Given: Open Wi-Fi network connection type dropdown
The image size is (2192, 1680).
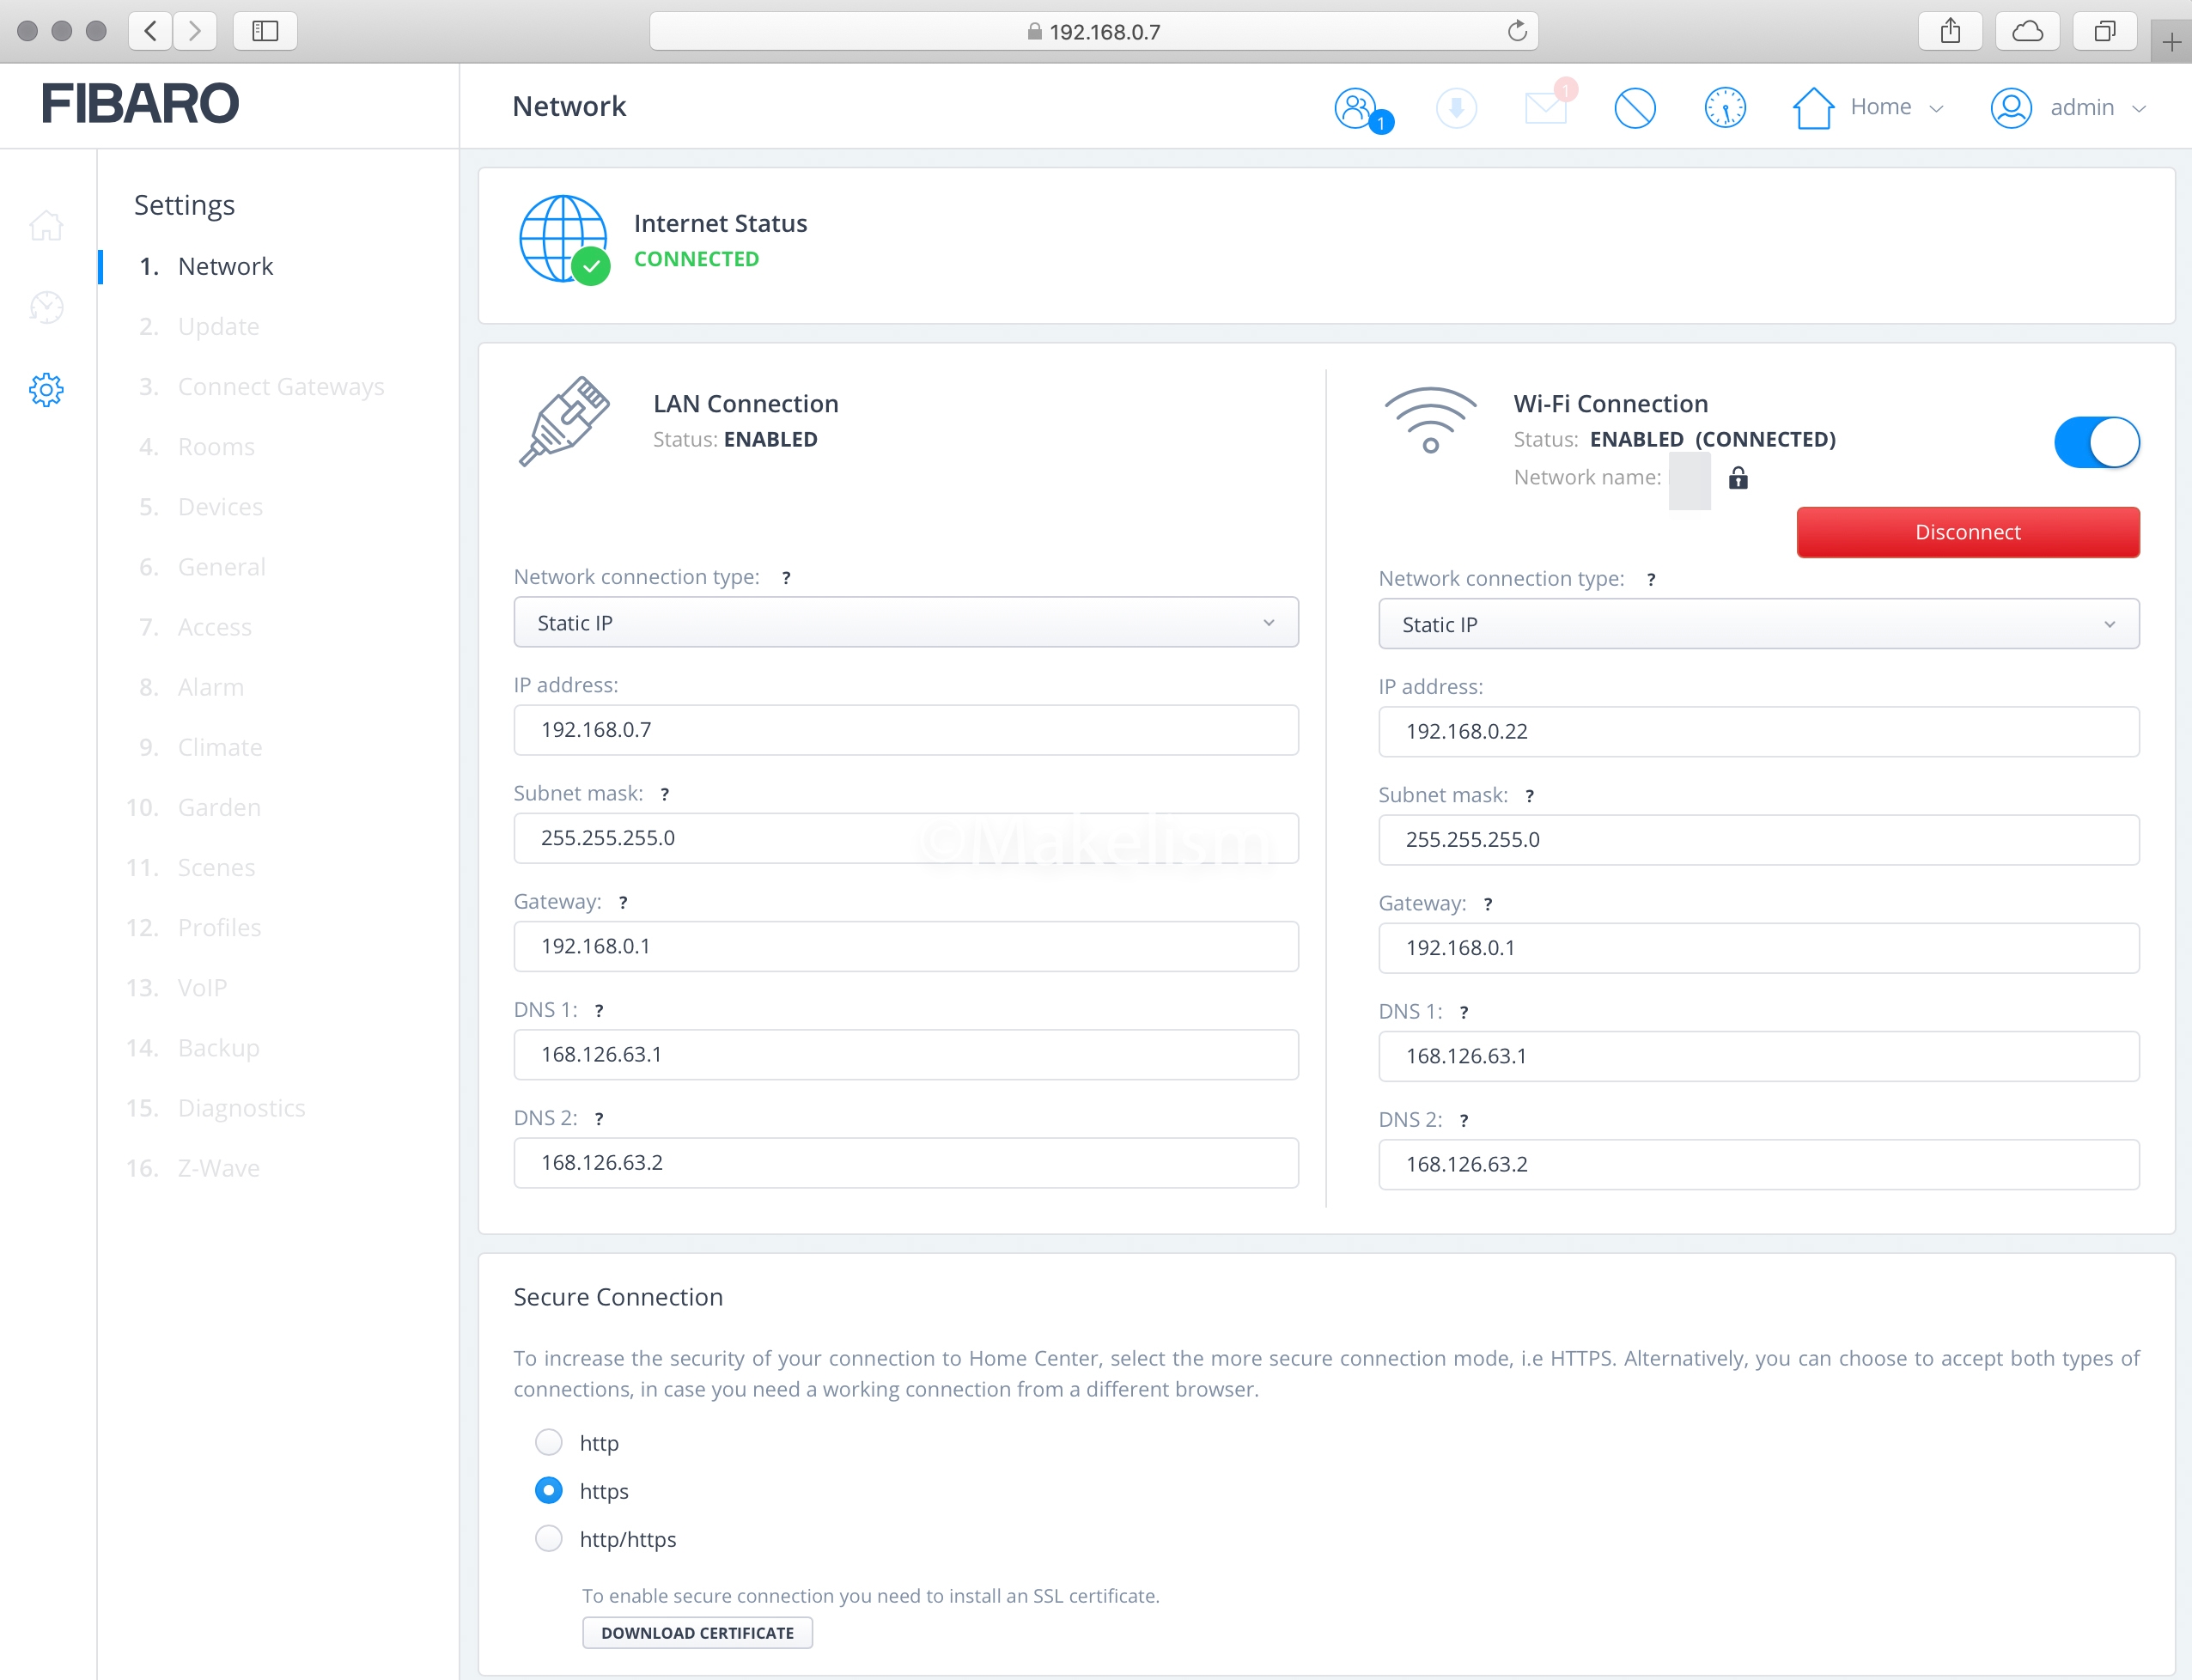Looking at the screenshot, I should point(1758,625).
